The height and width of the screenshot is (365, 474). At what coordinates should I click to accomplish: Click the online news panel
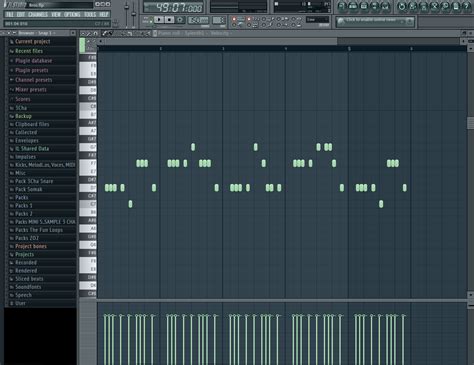[x=375, y=21]
